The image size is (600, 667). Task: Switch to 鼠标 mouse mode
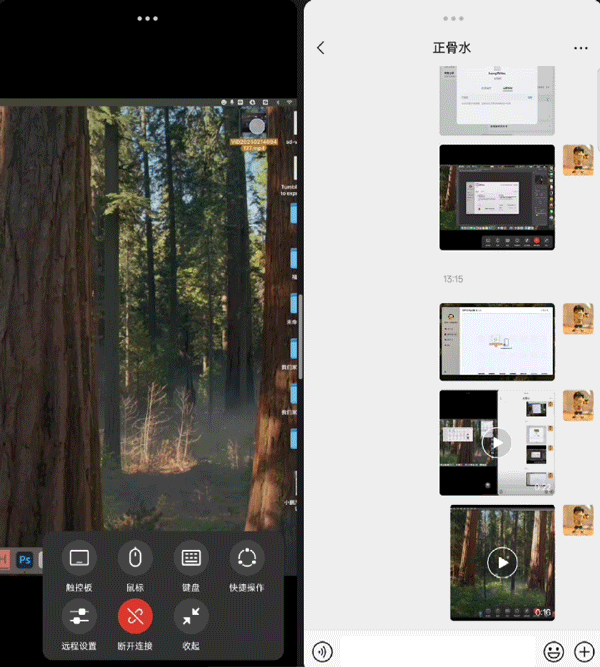click(135, 558)
